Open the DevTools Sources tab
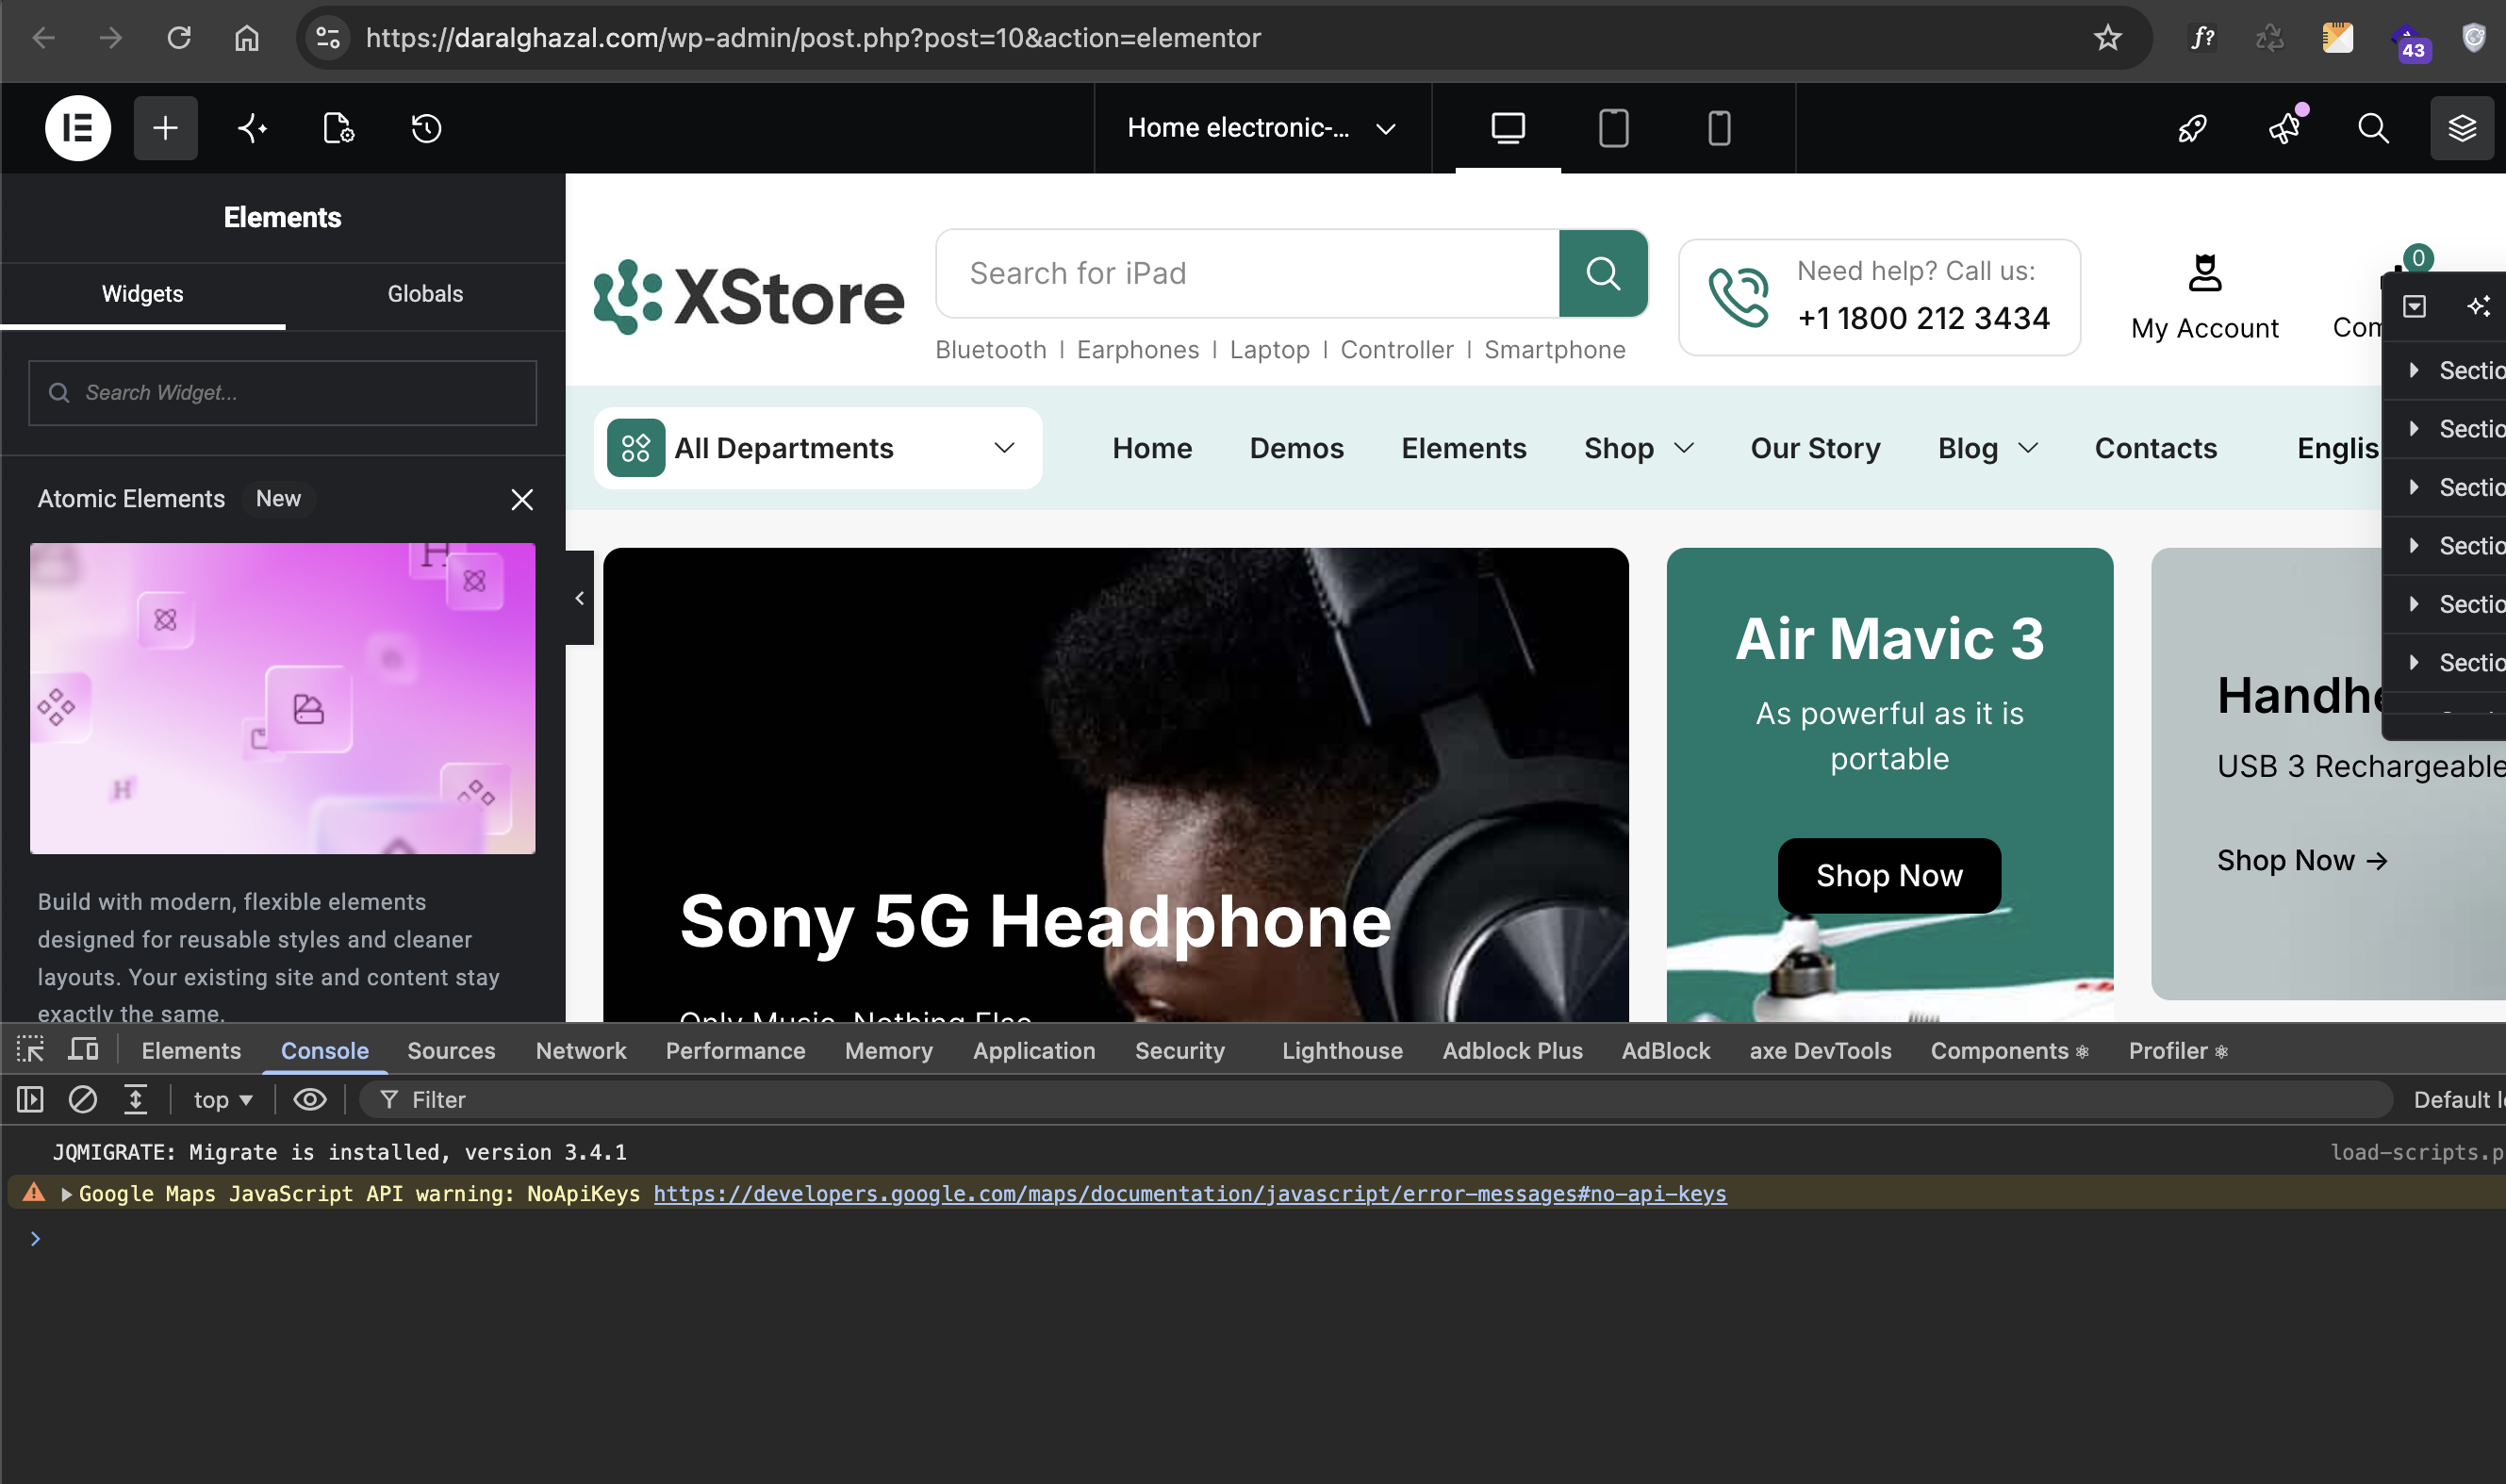This screenshot has height=1484, width=2506. pos(451,1050)
